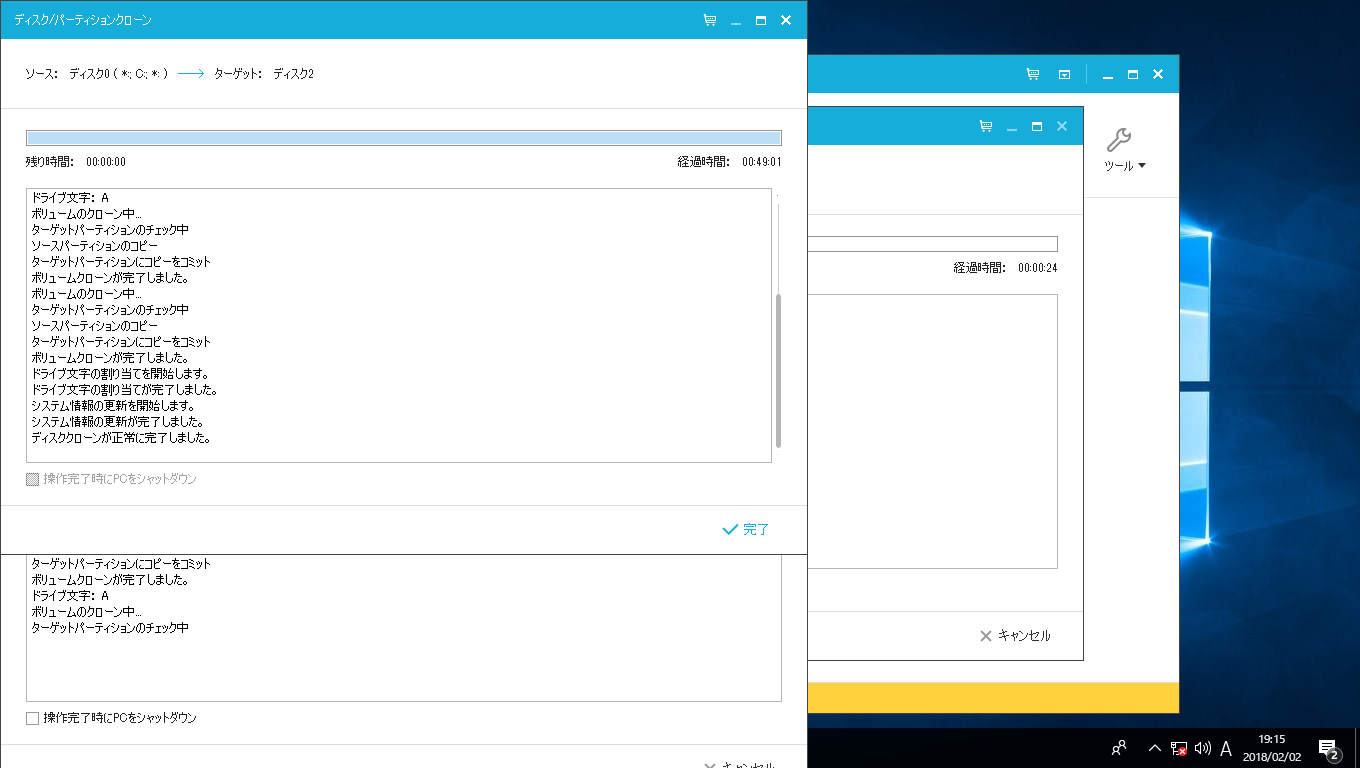
Task: Click the 経過時間 value 00:49:01
Action: tap(762, 162)
